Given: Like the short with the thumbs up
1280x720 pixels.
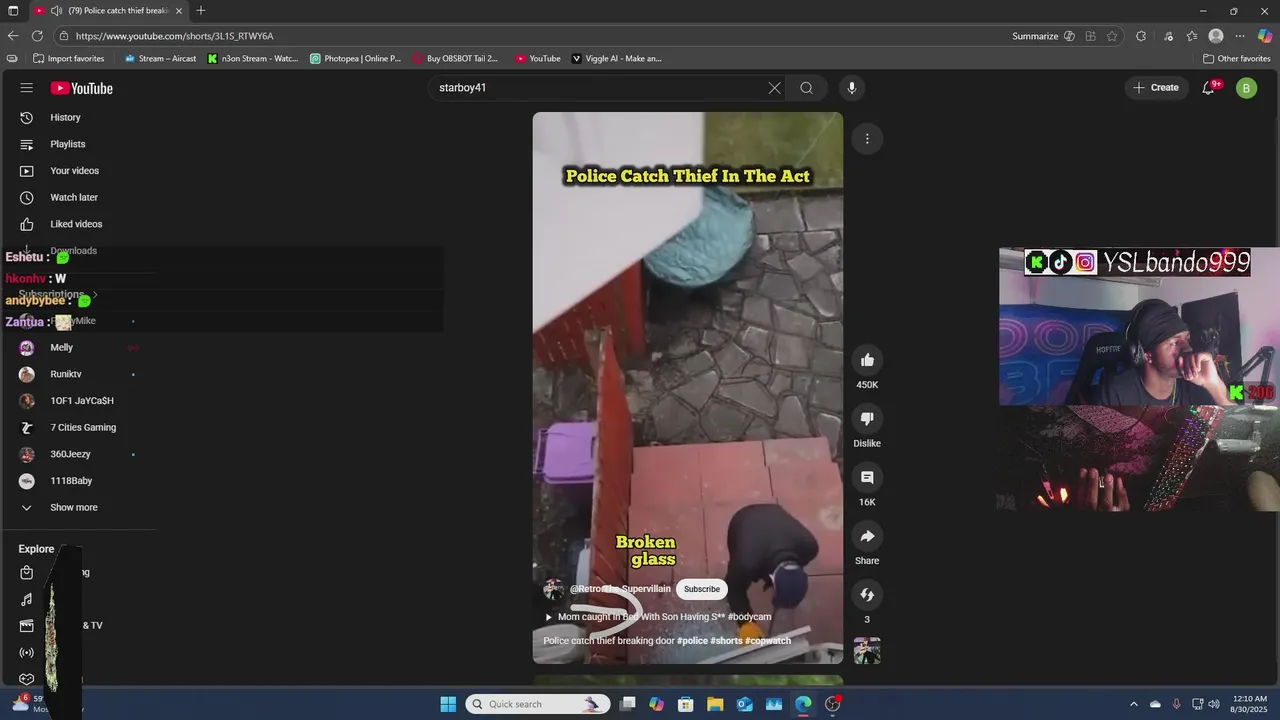Looking at the screenshot, I should point(867,360).
